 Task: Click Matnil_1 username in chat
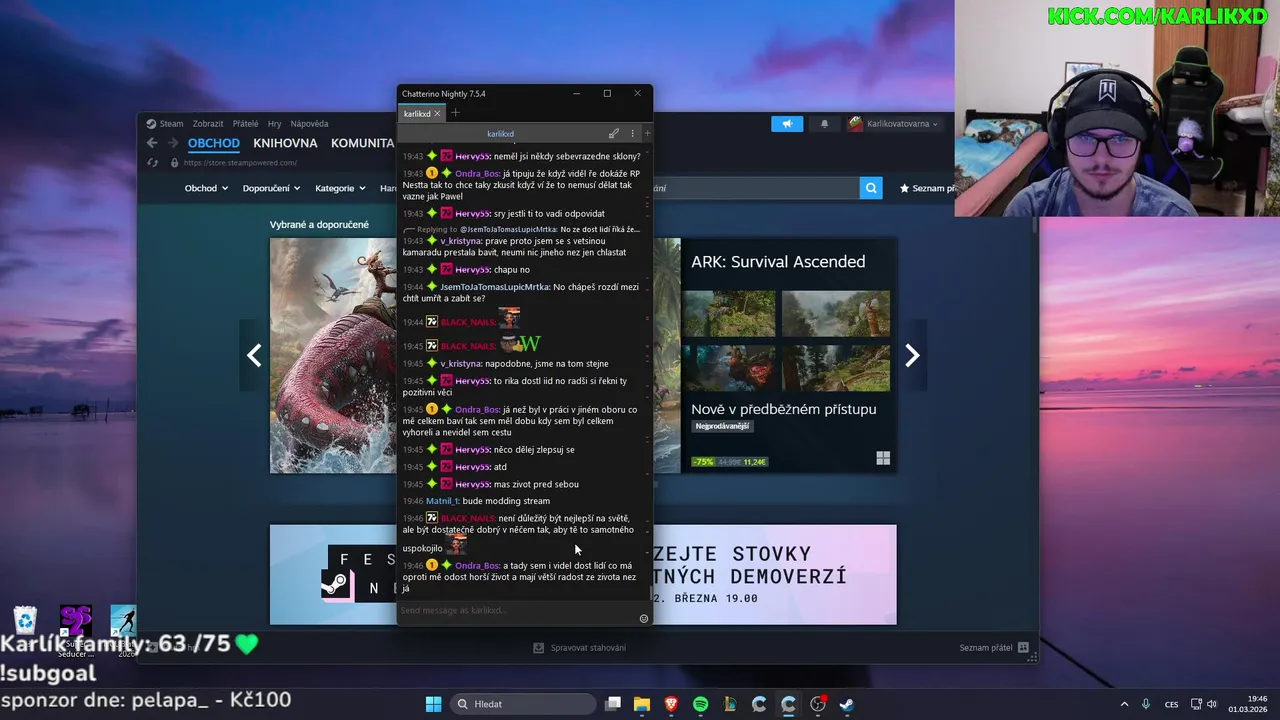(441, 501)
